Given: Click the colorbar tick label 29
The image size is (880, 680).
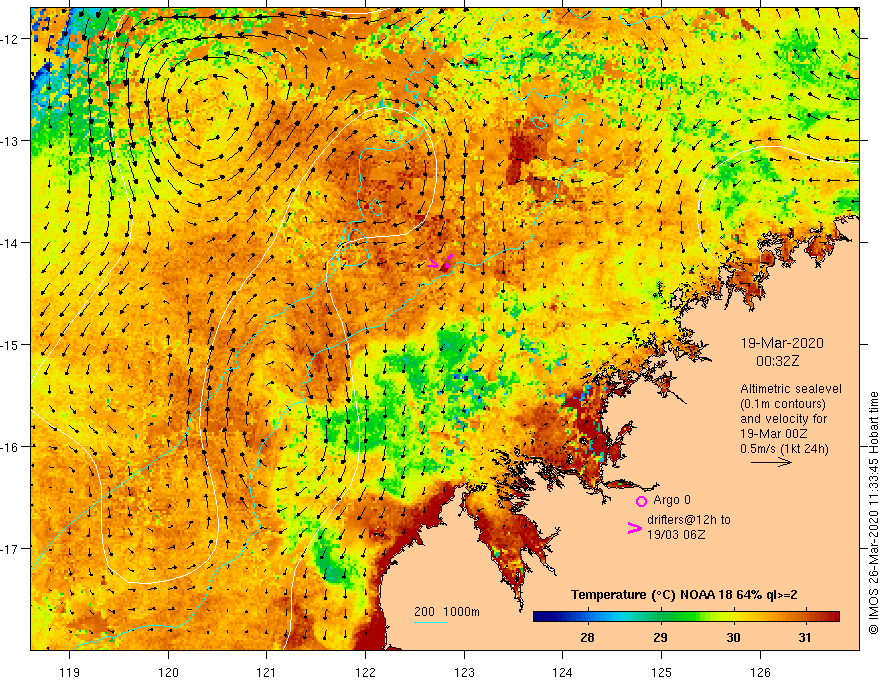Looking at the screenshot, I should click(x=660, y=637).
